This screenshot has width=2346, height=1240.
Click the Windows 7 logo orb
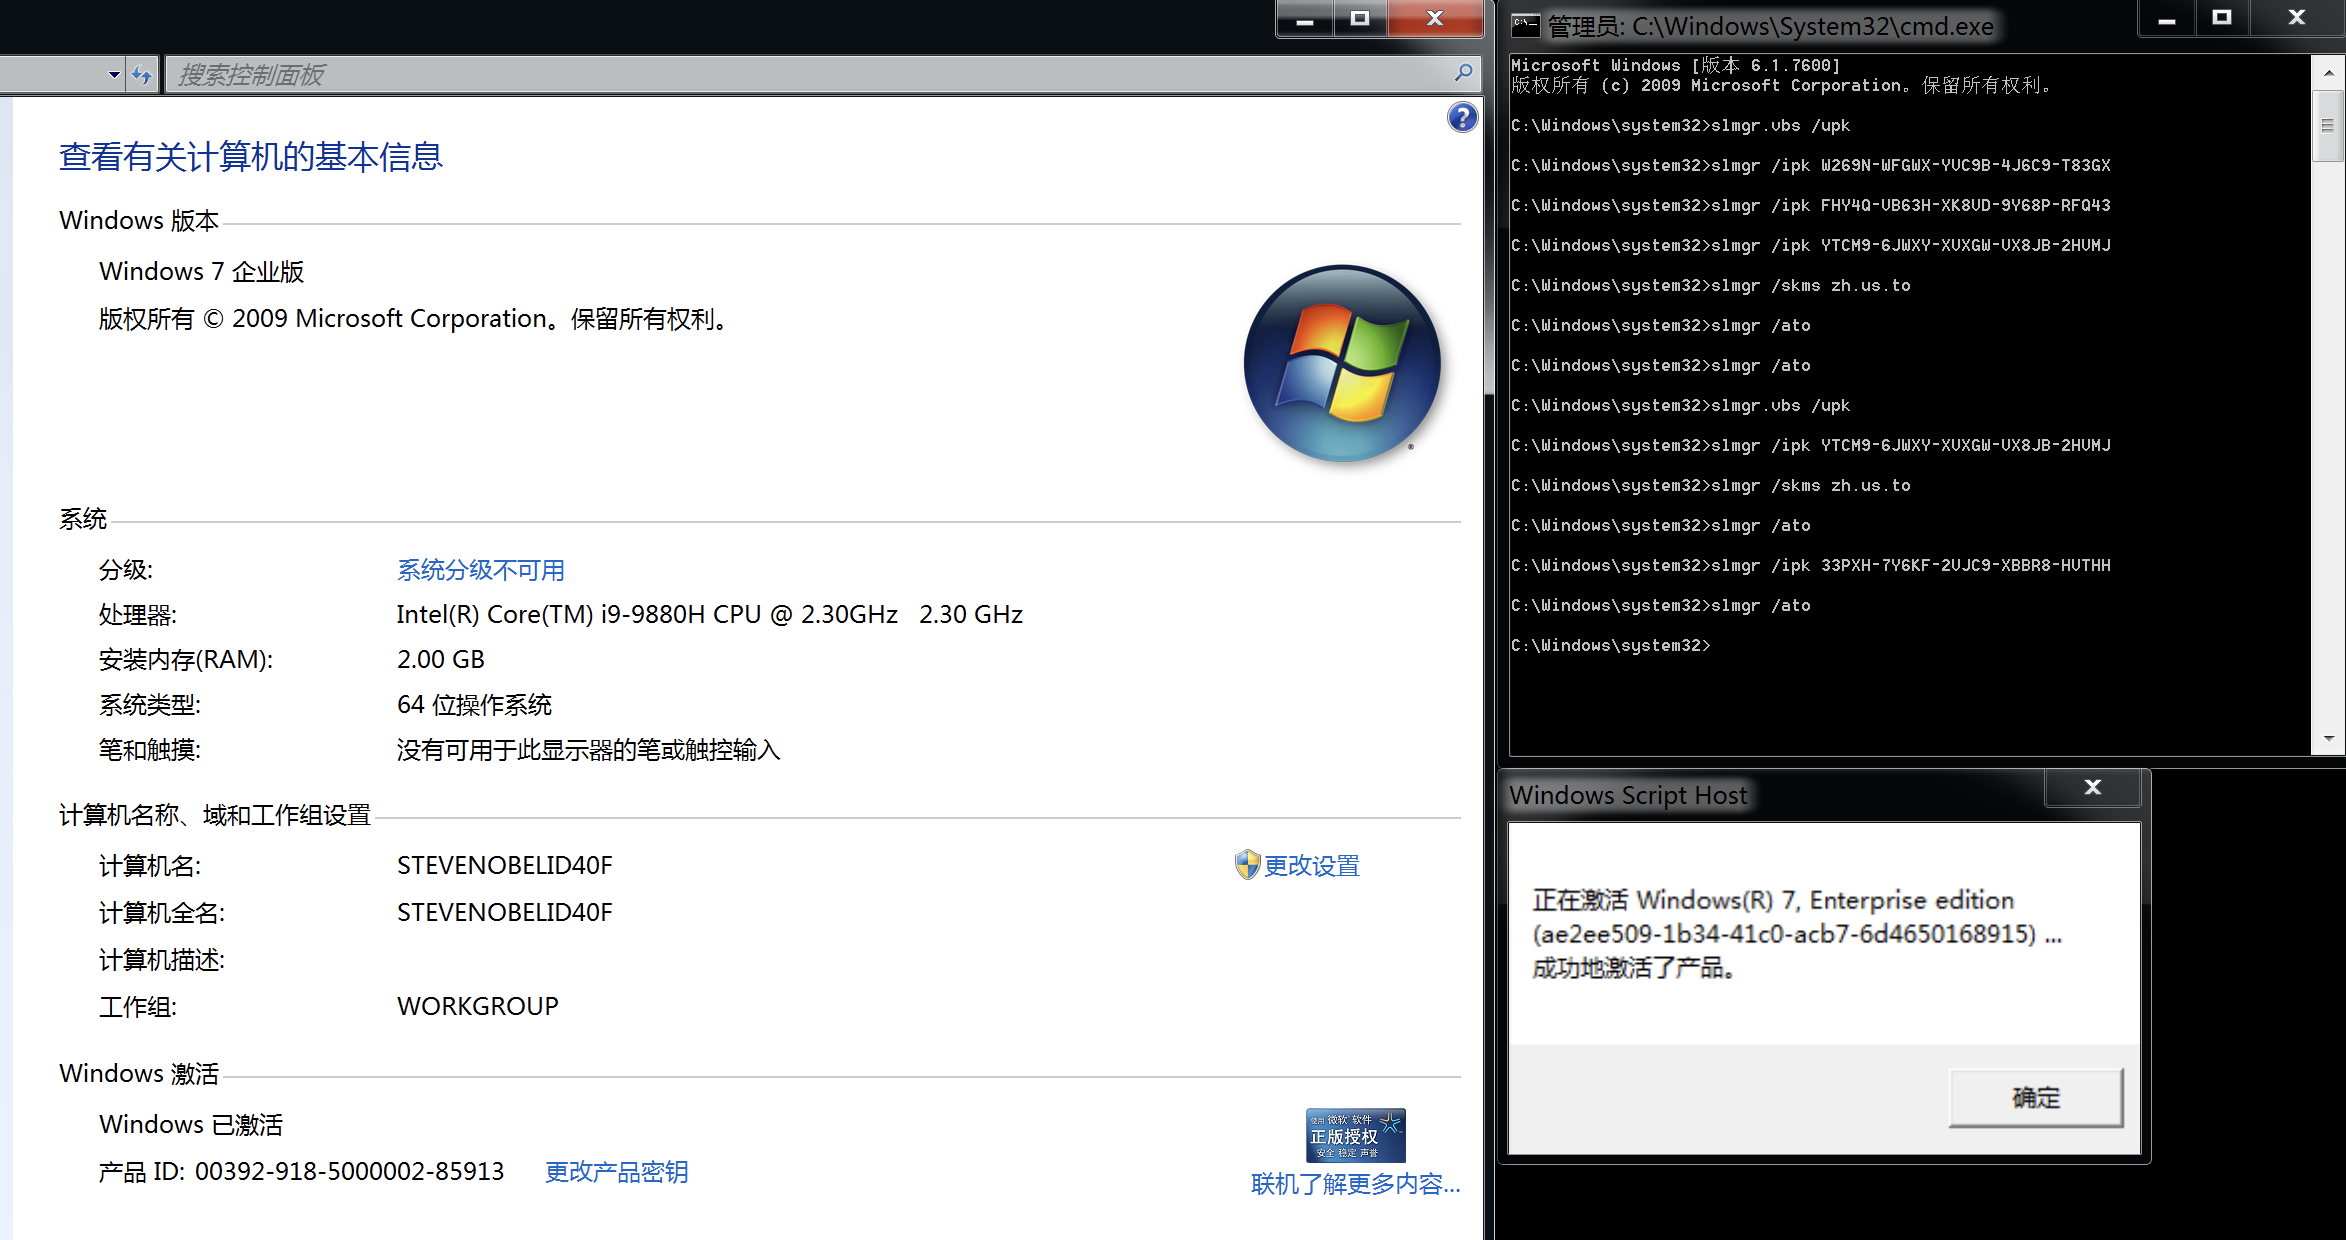pyautogui.click(x=1342, y=363)
